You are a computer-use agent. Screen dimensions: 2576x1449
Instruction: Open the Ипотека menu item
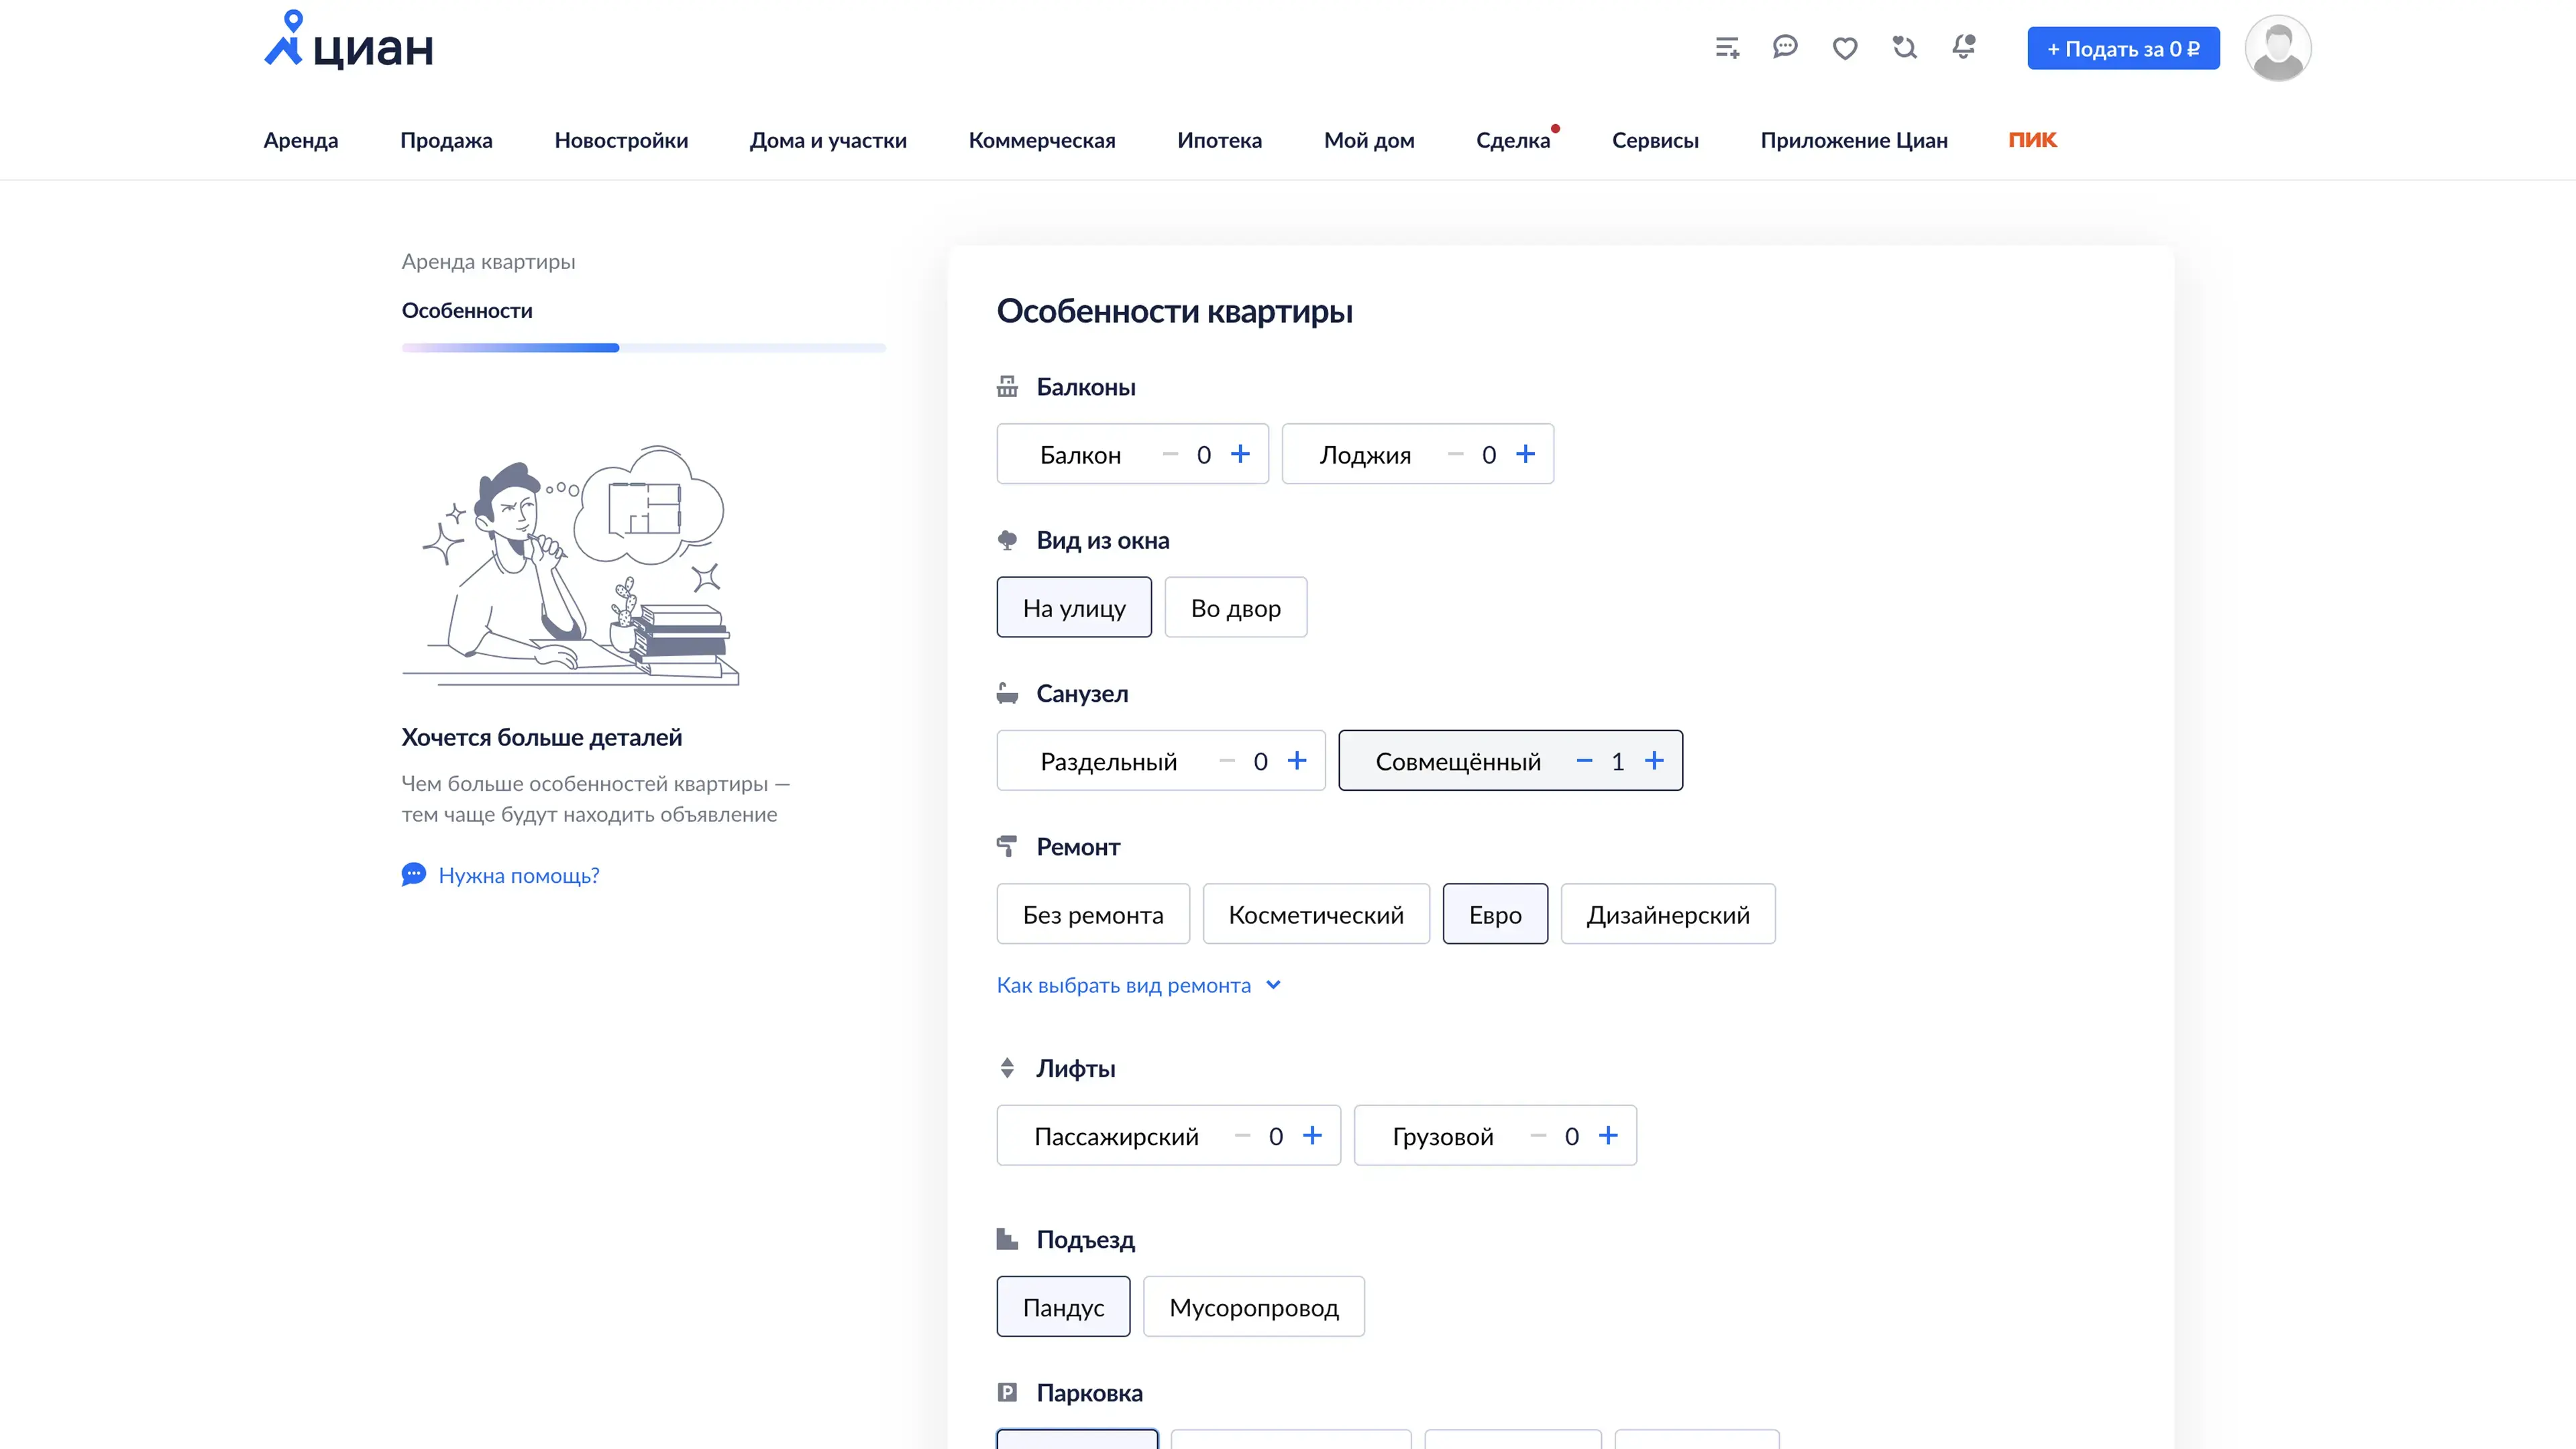tap(1219, 141)
